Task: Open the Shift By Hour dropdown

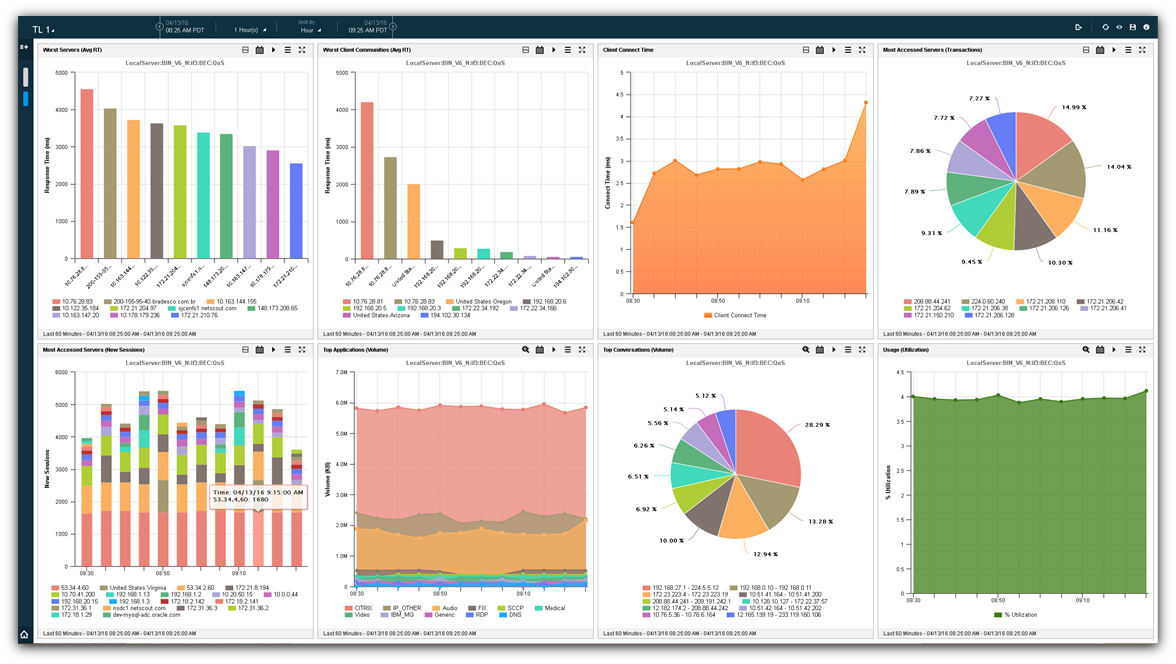Action: (x=313, y=30)
